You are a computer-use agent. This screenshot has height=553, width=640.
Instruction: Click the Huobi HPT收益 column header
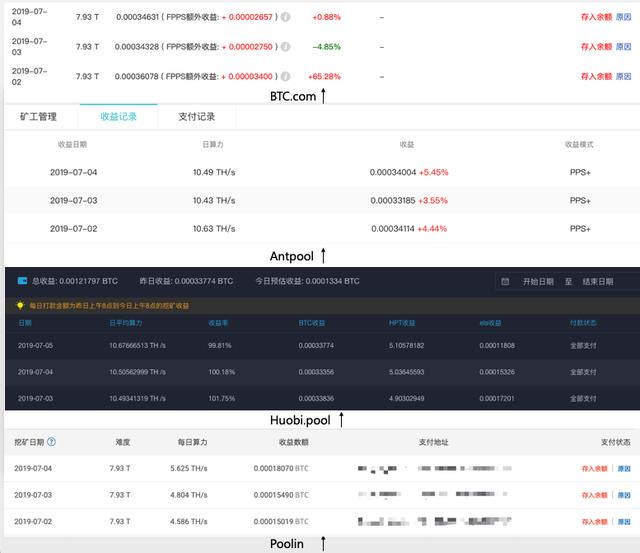pos(402,323)
